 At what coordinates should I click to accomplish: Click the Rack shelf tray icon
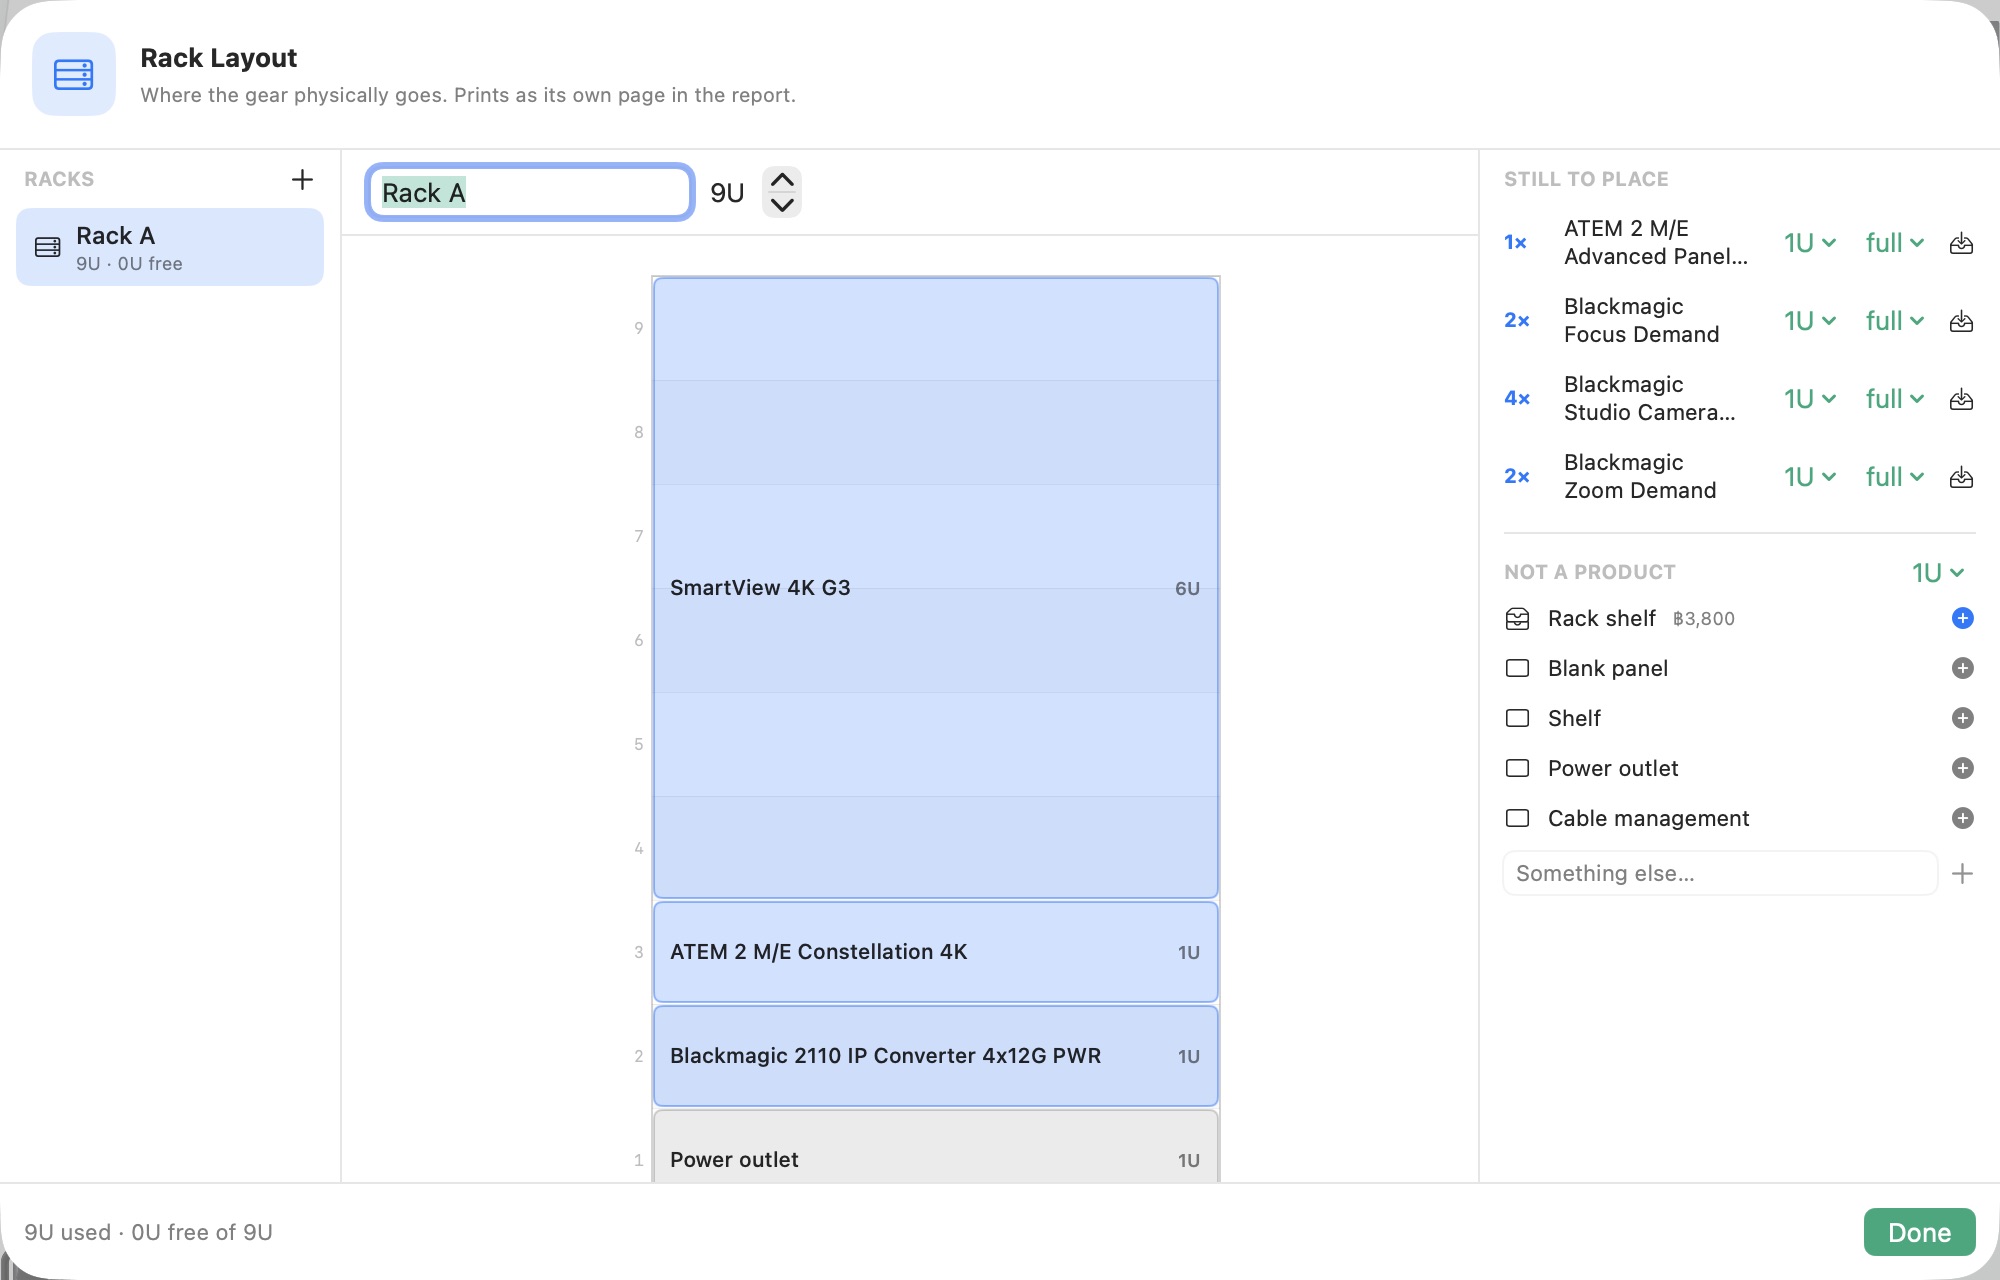[1517, 618]
